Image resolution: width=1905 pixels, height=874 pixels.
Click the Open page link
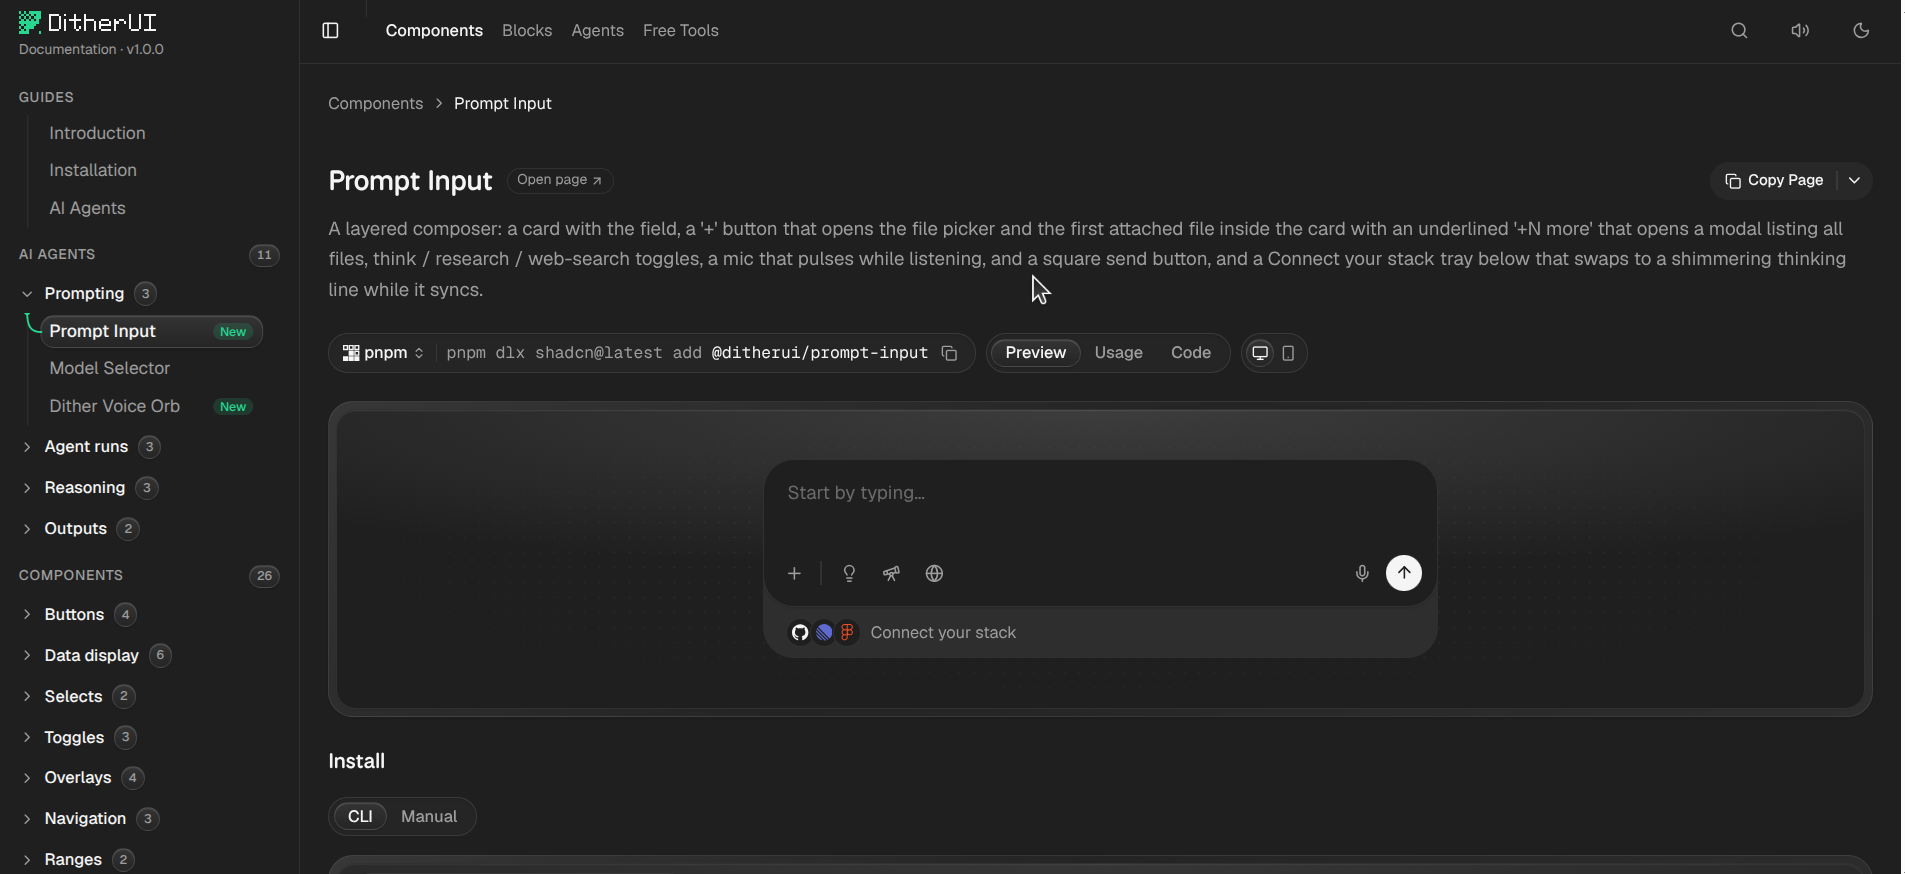click(x=560, y=180)
